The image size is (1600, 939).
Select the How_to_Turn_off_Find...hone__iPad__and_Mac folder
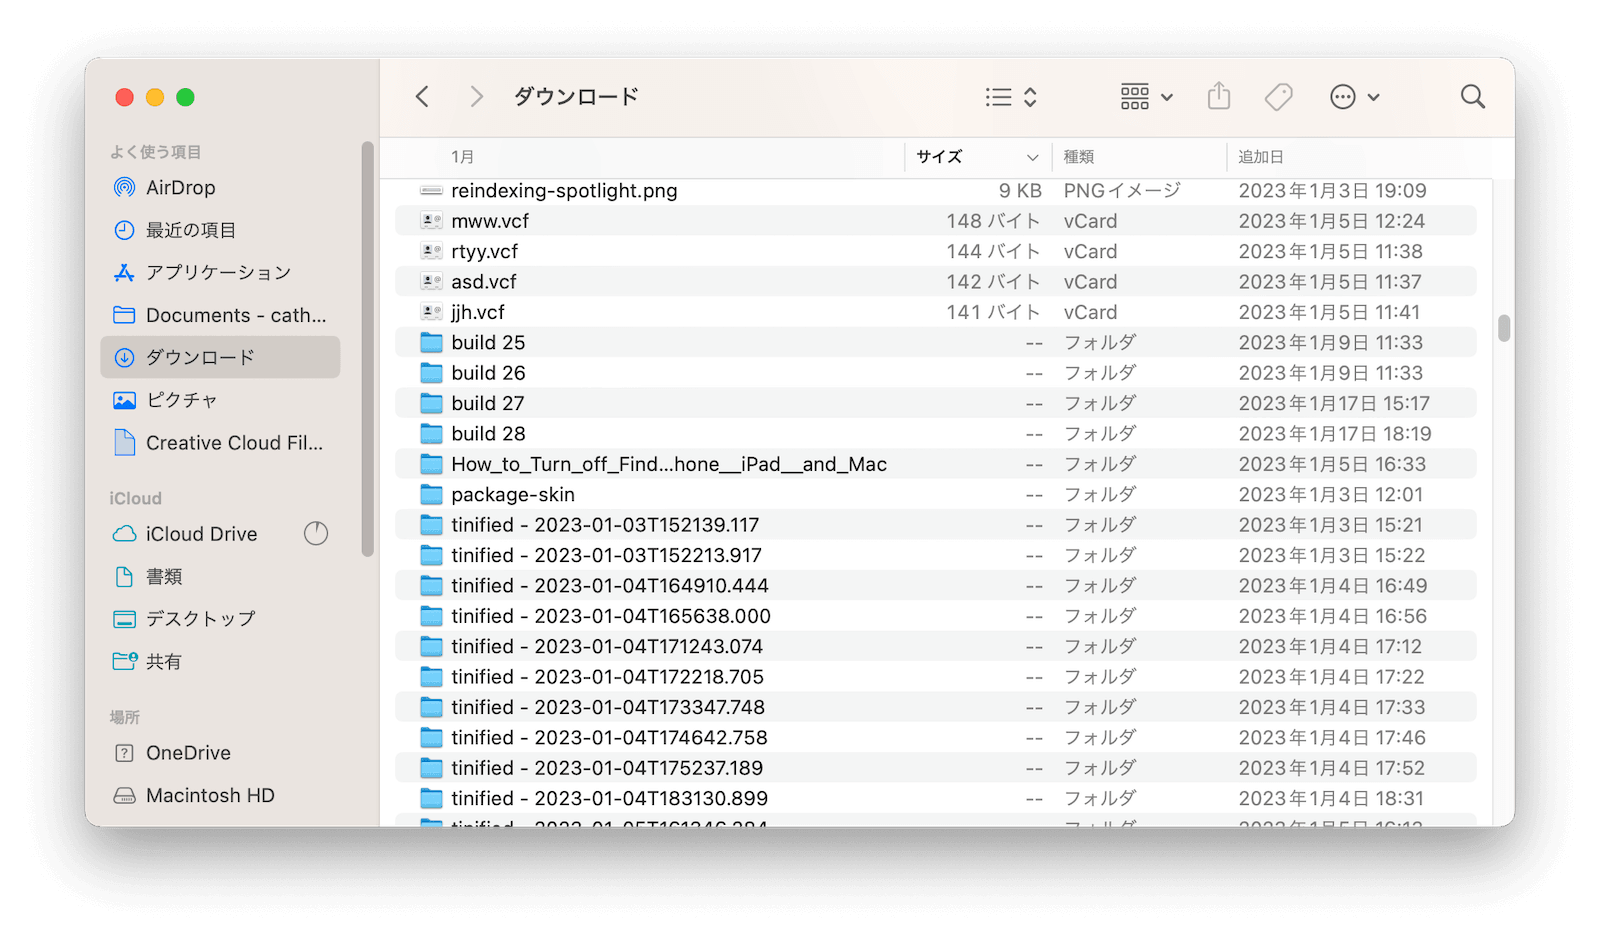click(x=935, y=464)
